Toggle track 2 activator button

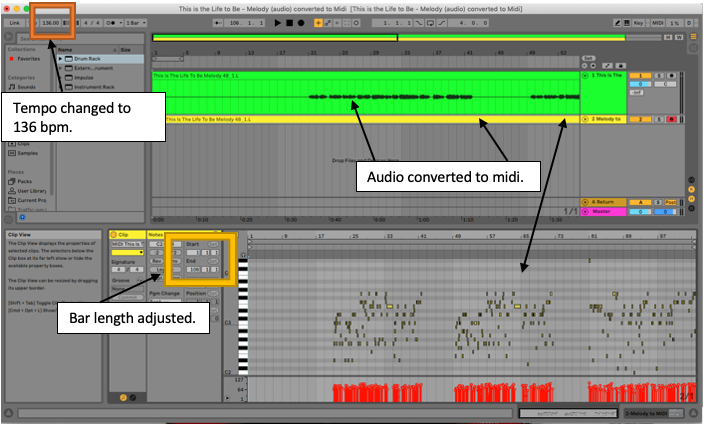tap(640, 119)
